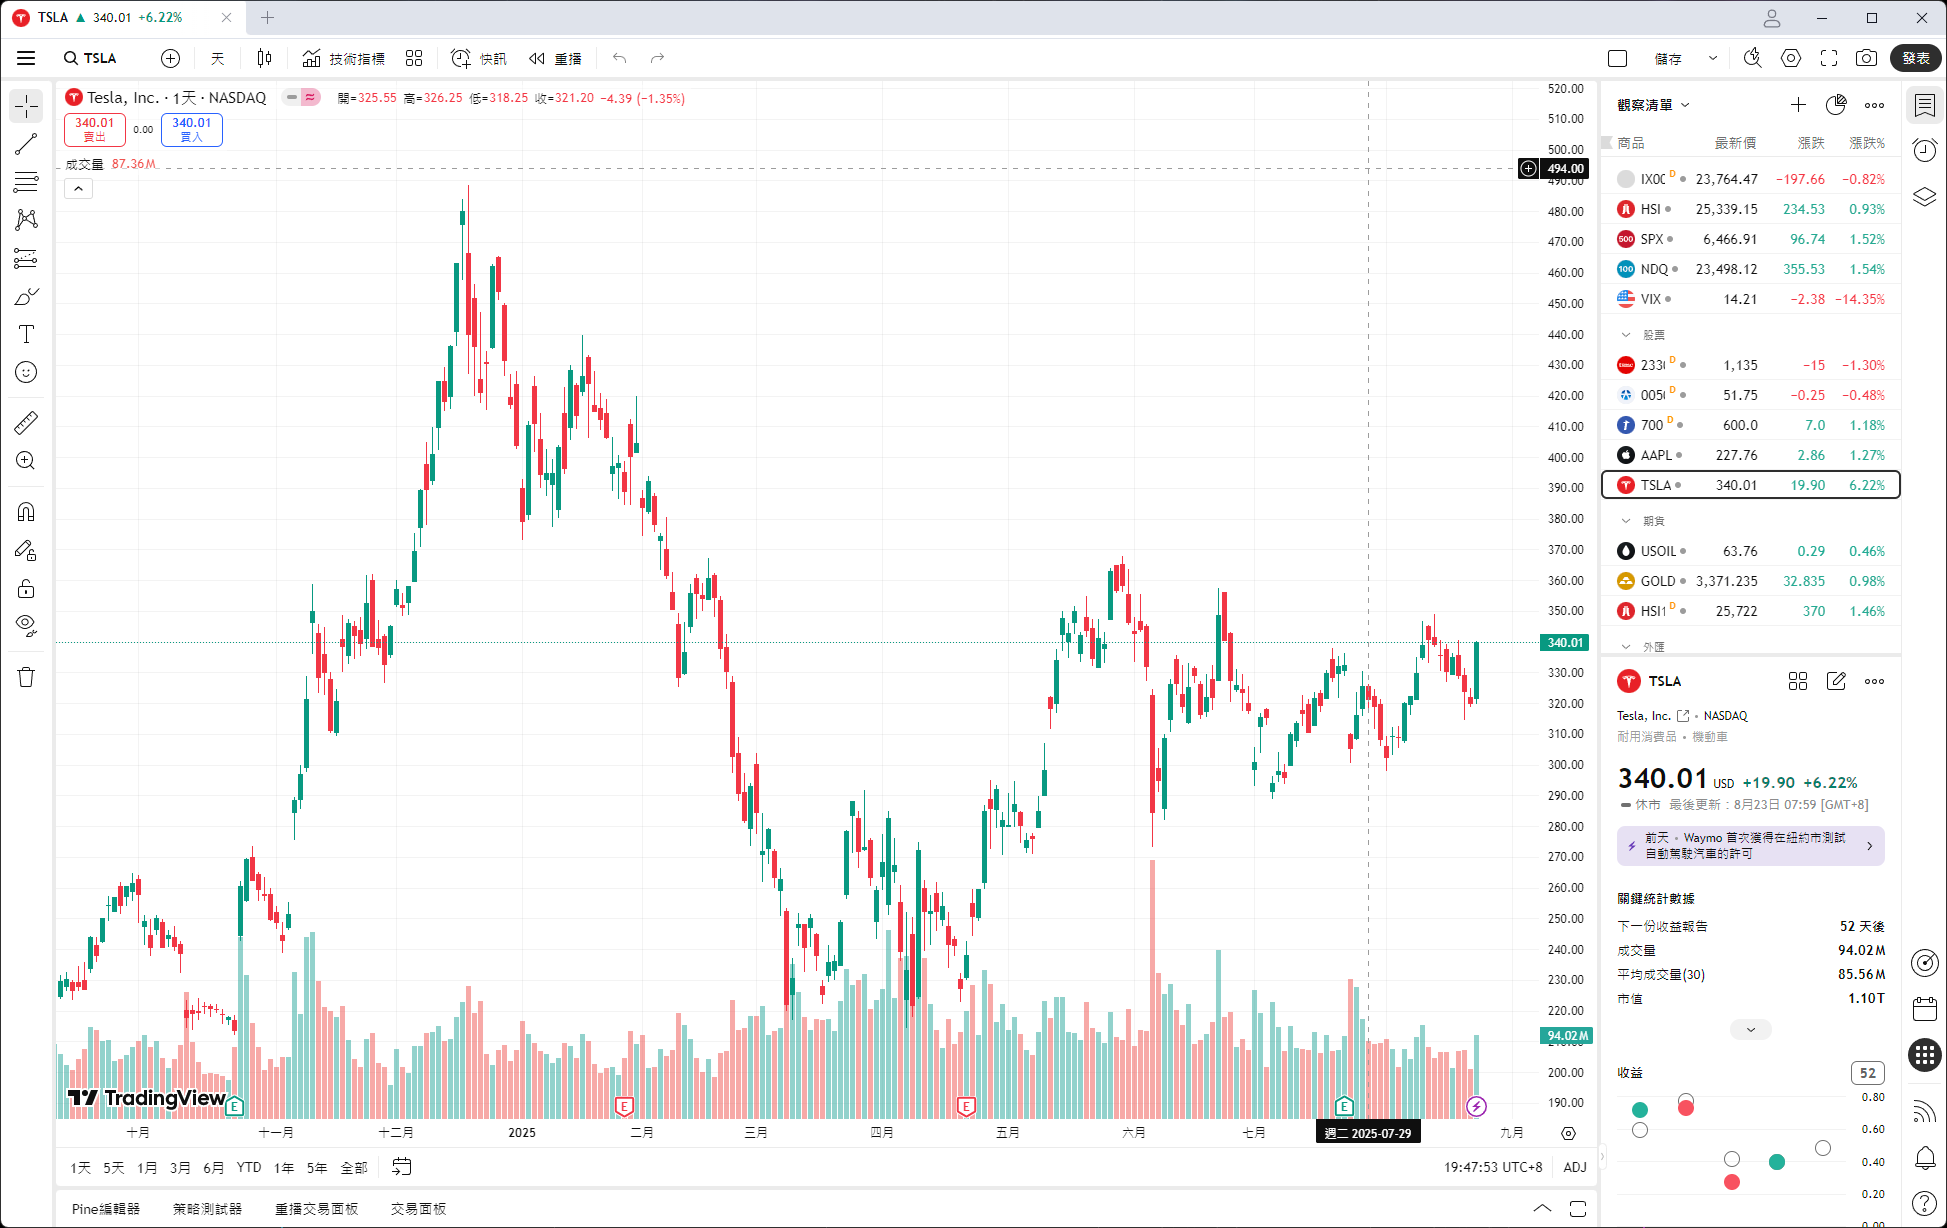1947x1228 pixels.
Task: Collapse the forex watchlist section
Action: click(1625, 647)
